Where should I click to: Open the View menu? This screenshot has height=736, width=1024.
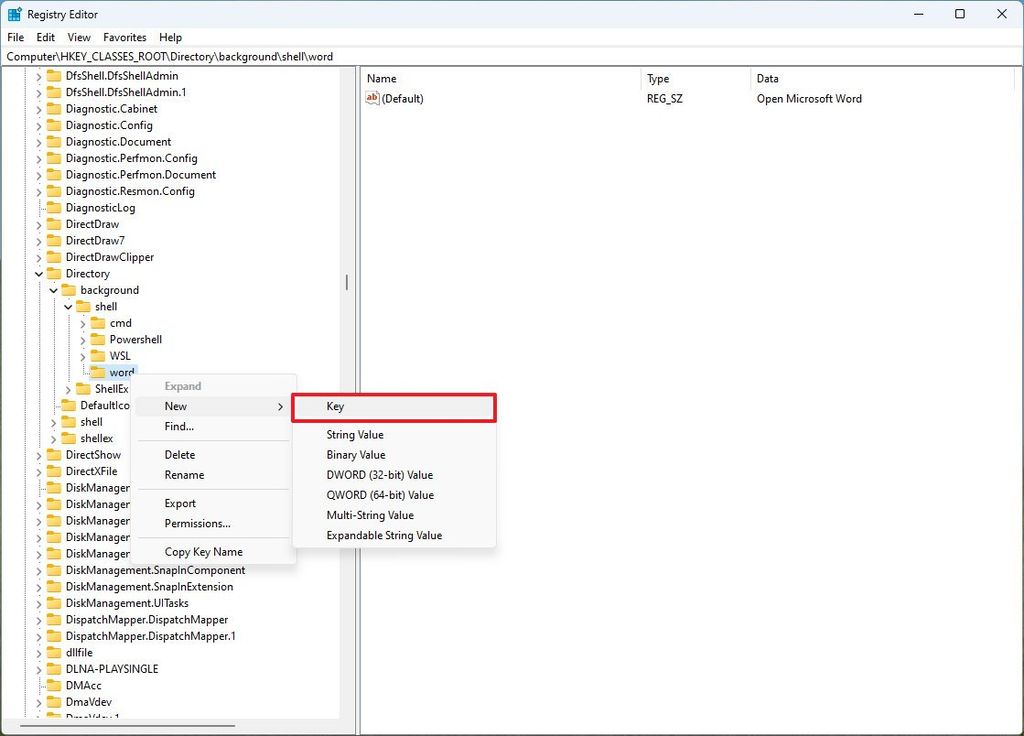click(x=78, y=37)
